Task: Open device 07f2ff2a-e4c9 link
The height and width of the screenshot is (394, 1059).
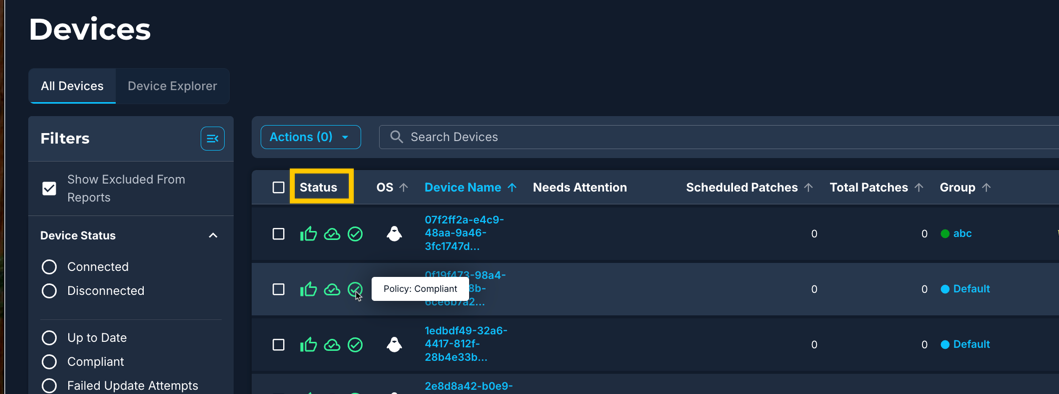Action: (x=465, y=233)
